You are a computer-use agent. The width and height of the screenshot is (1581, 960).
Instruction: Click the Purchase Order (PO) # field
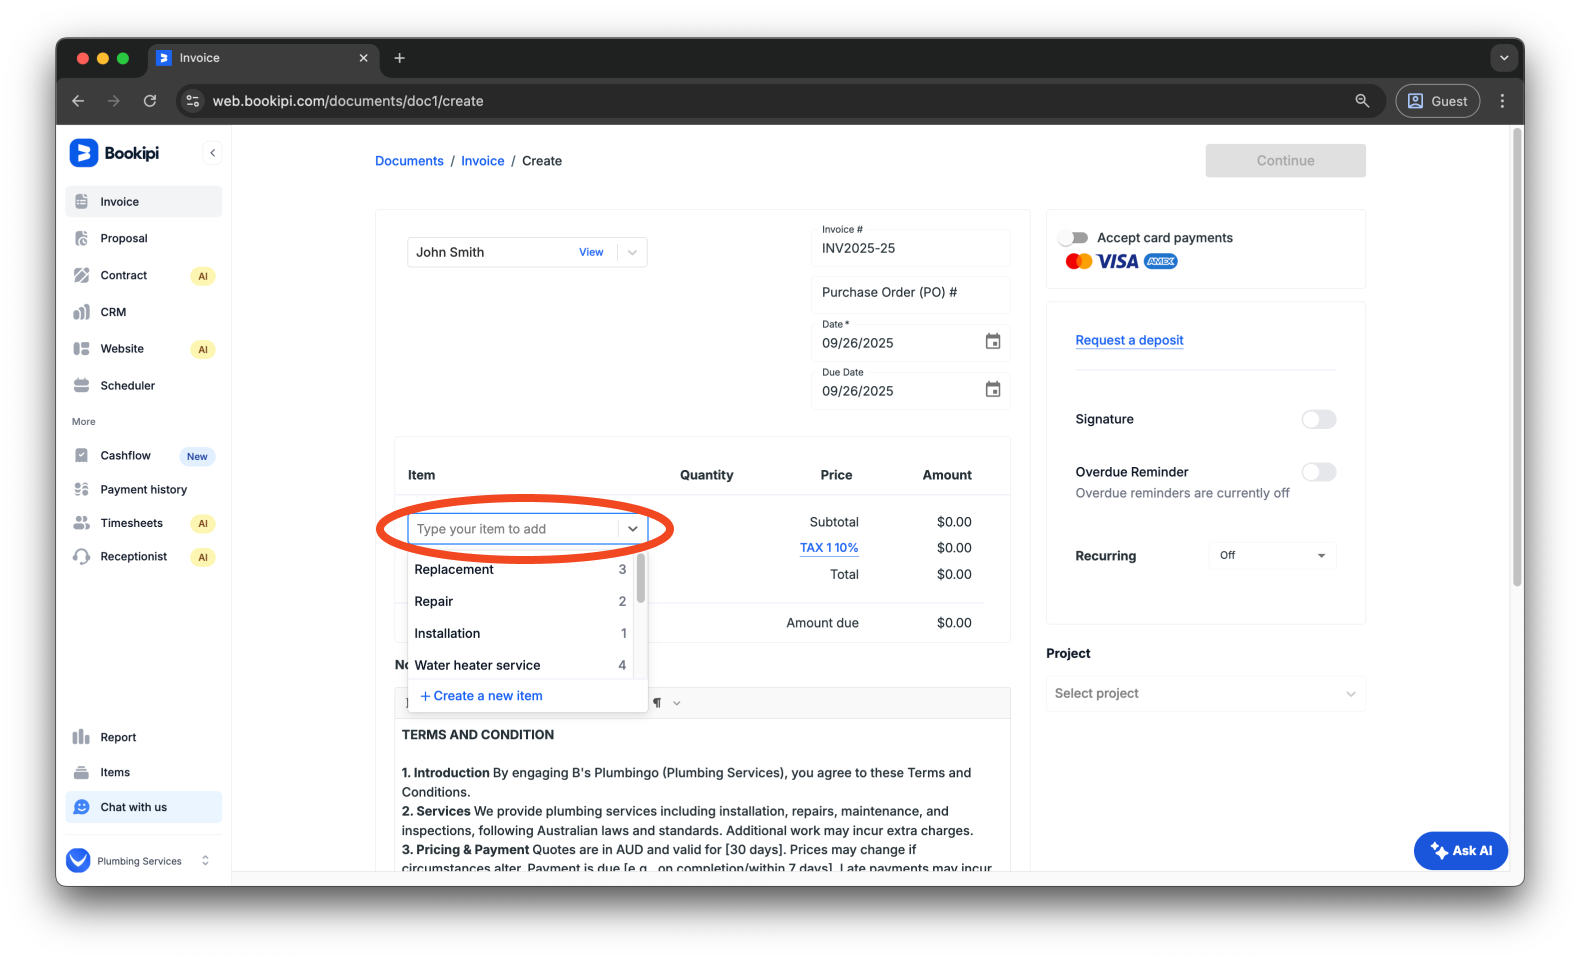point(910,293)
